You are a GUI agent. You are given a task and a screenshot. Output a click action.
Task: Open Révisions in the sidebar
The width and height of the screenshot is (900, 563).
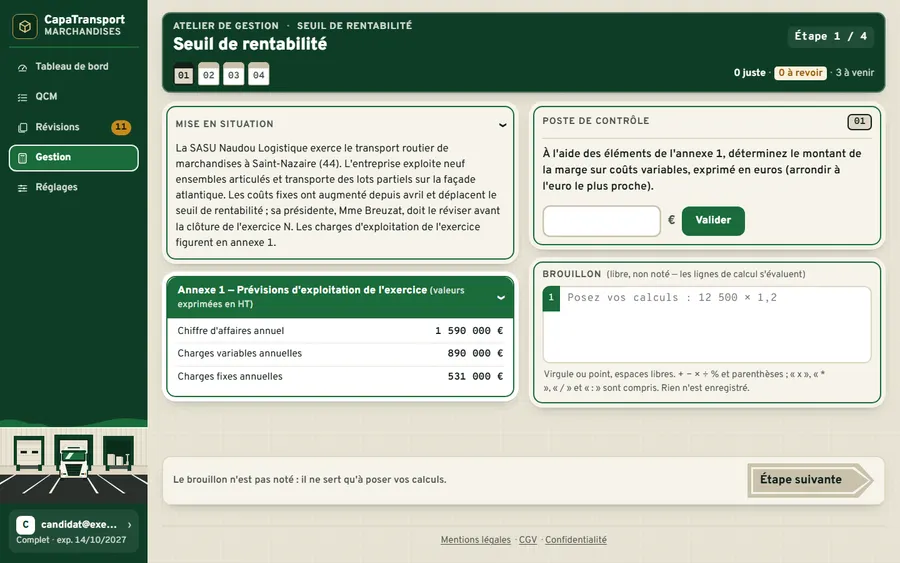73,127
